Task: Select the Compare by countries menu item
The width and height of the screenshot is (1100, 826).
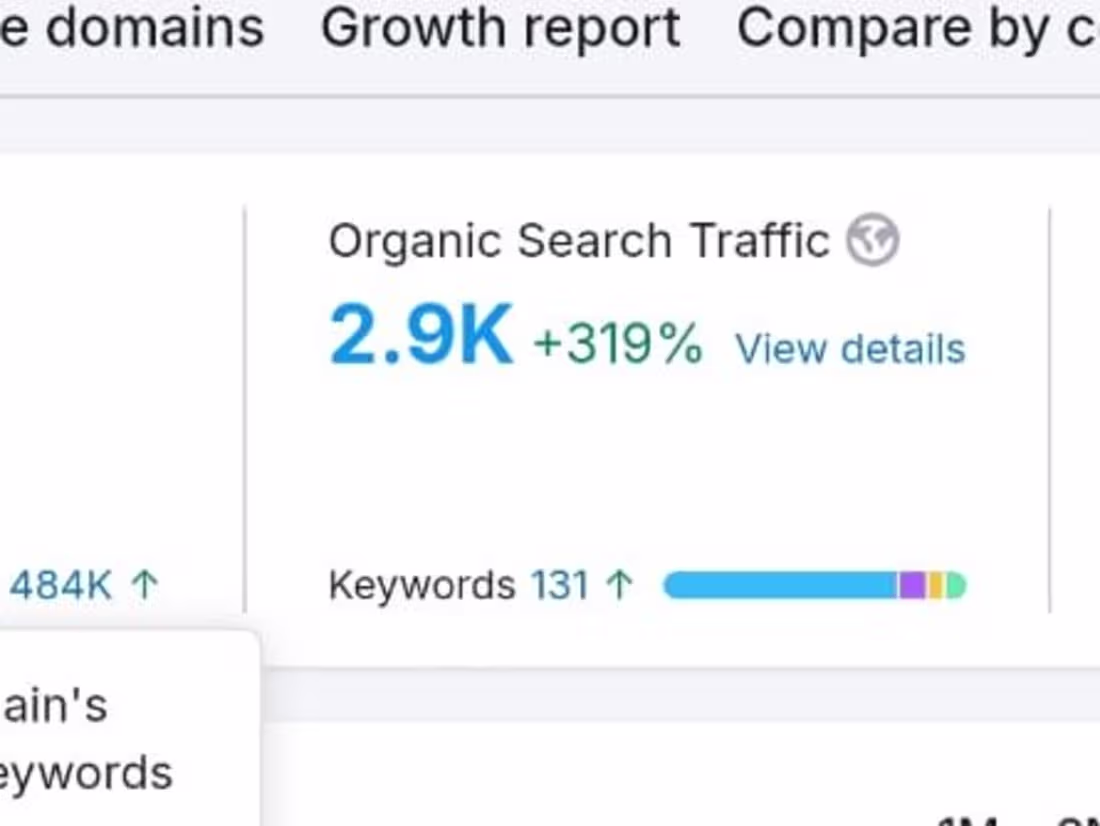Action: coord(915,30)
